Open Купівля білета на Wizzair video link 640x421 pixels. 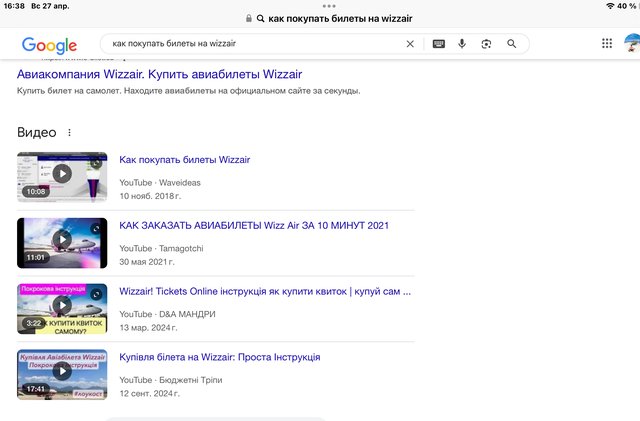tap(220, 357)
